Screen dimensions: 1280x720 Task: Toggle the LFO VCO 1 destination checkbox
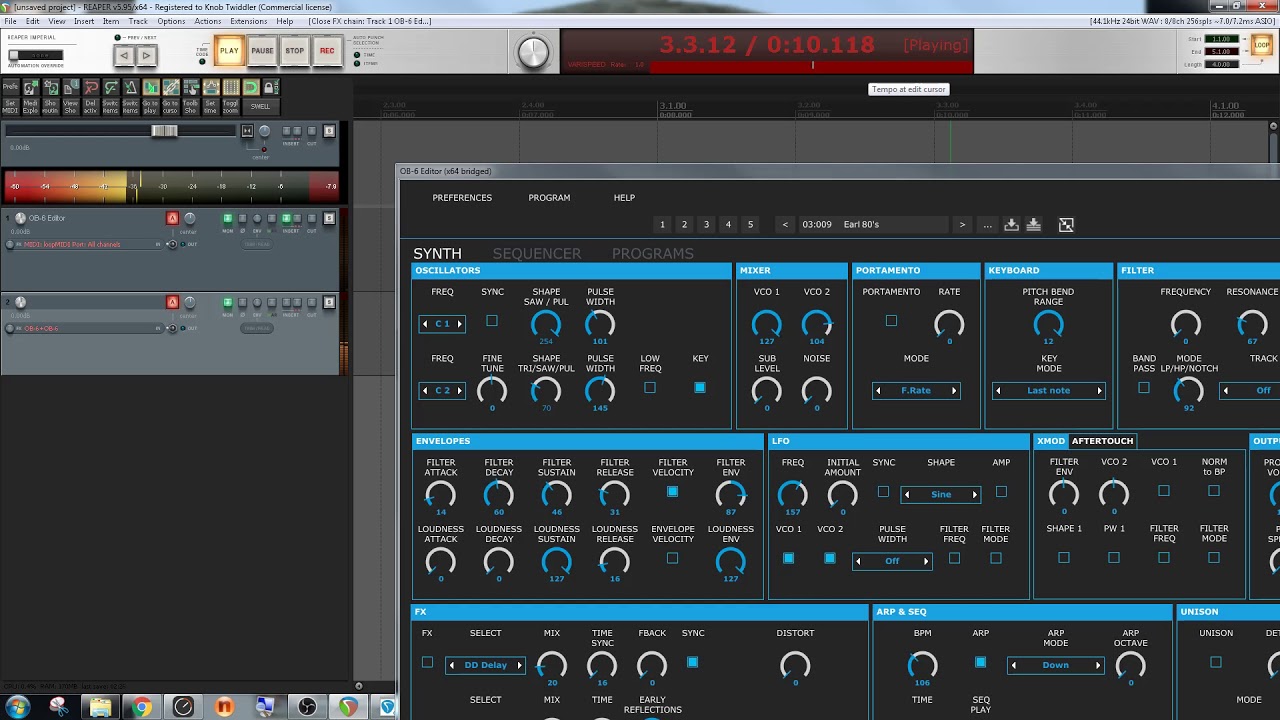(788, 558)
